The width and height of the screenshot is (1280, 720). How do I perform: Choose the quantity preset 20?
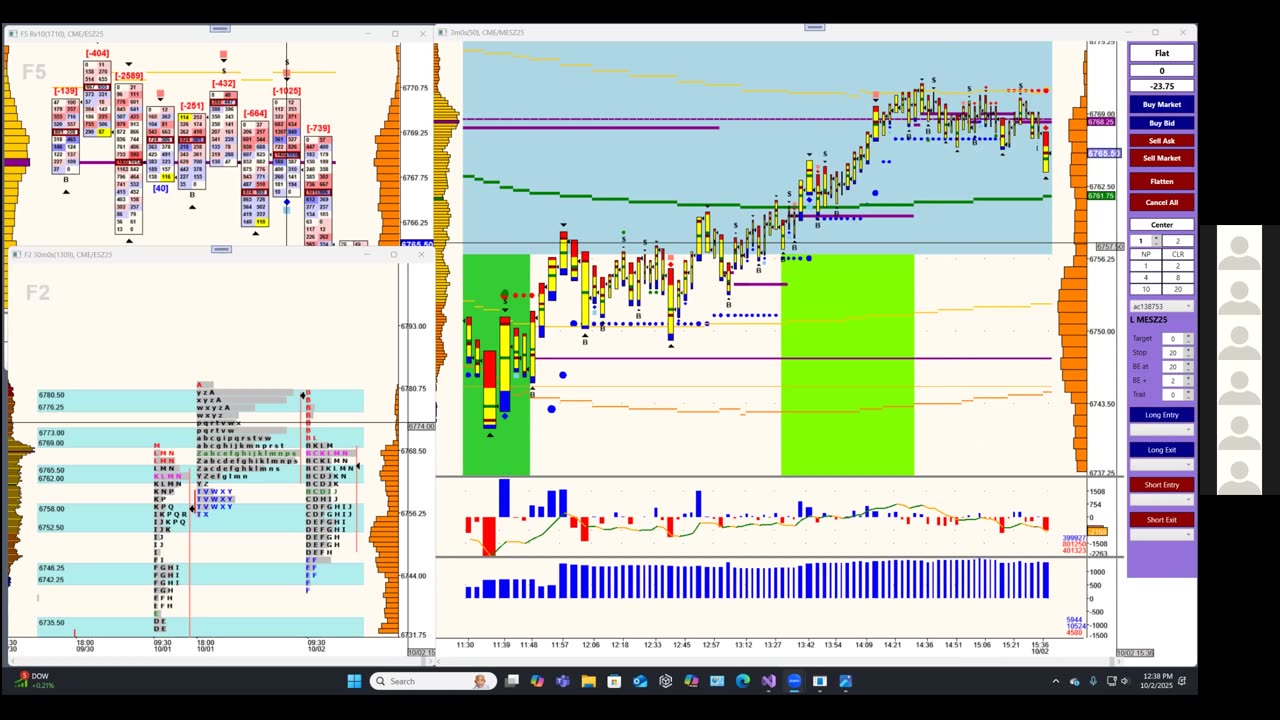point(1178,289)
